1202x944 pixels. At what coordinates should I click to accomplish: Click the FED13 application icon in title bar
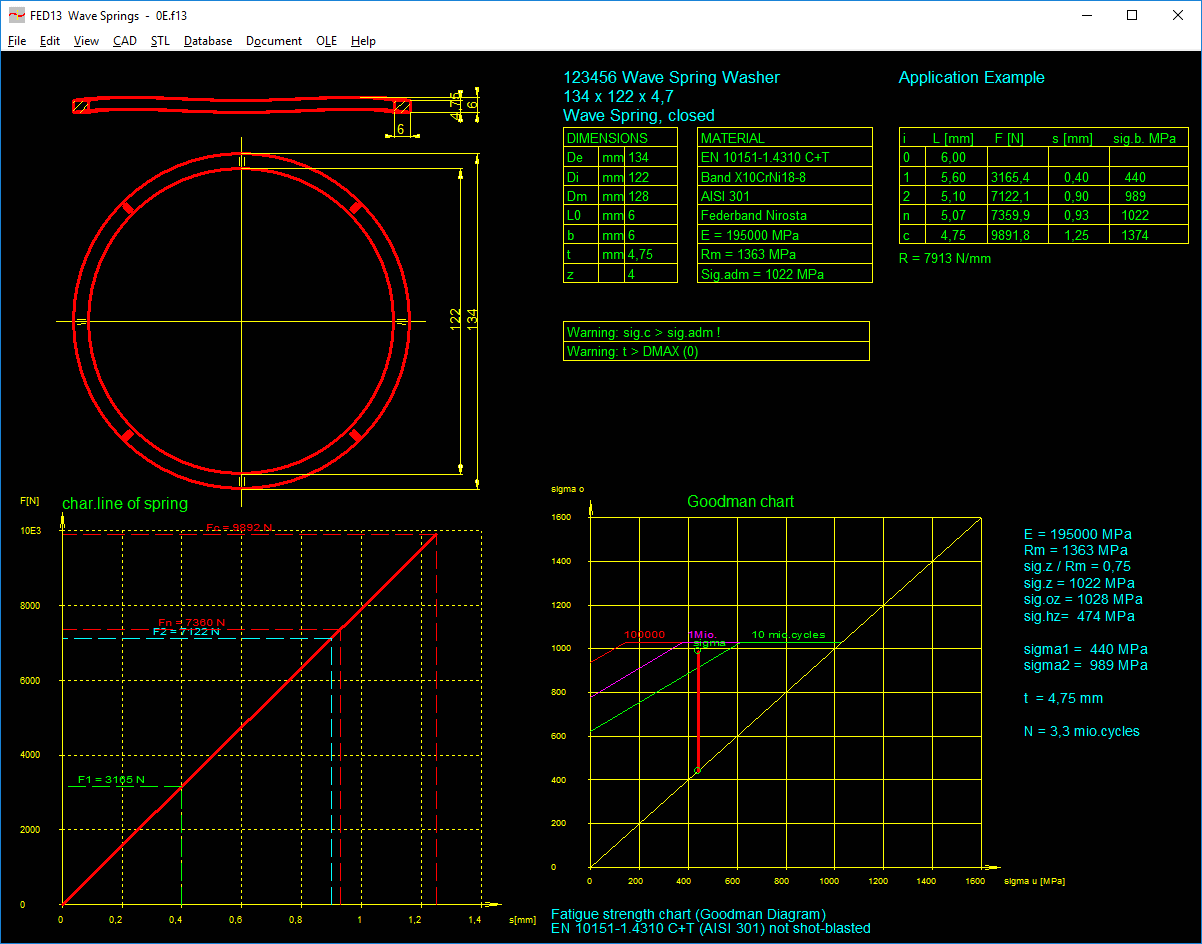[16, 15]
